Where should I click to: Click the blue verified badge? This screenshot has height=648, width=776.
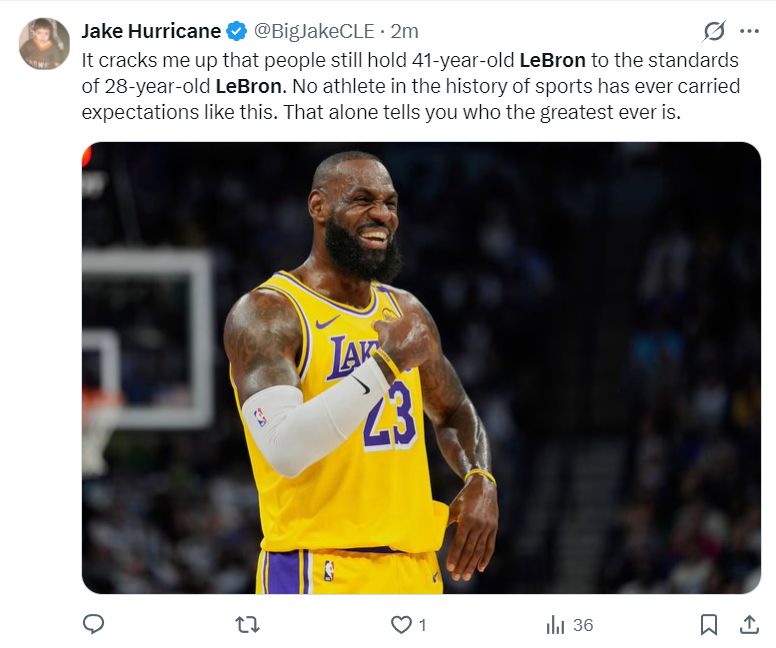(236, 31)
